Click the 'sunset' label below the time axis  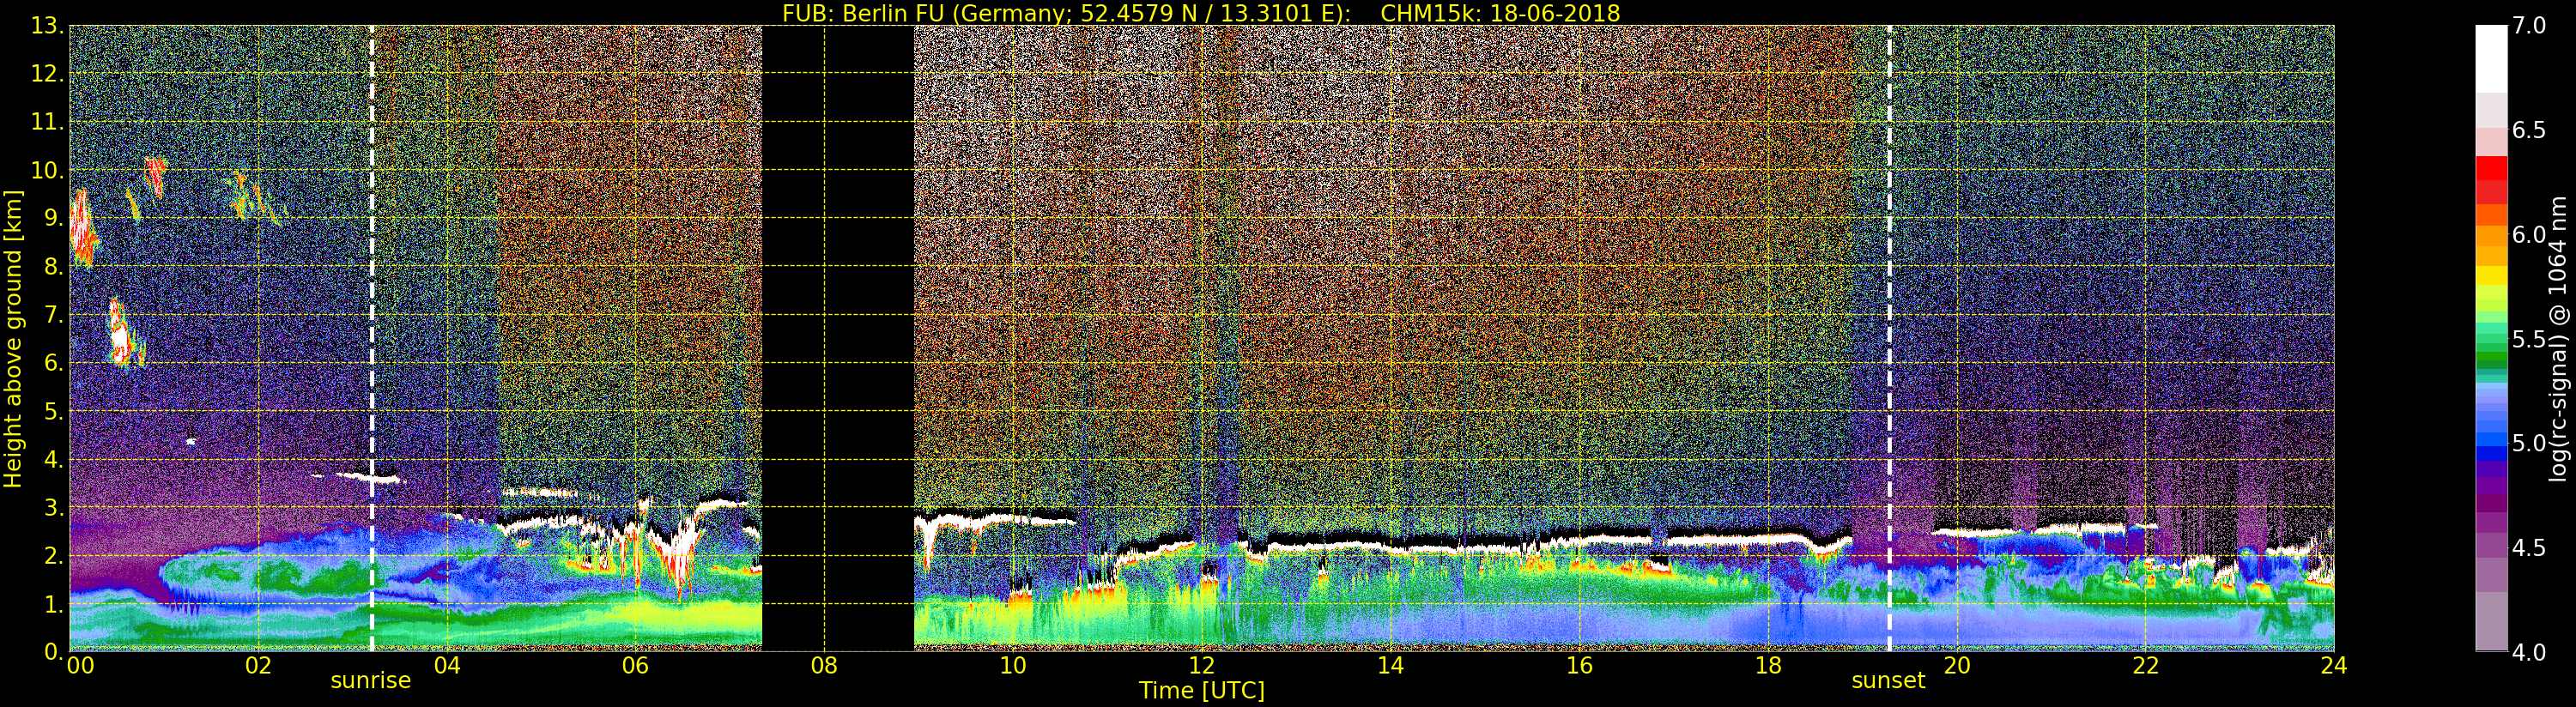coord(1888,681)
